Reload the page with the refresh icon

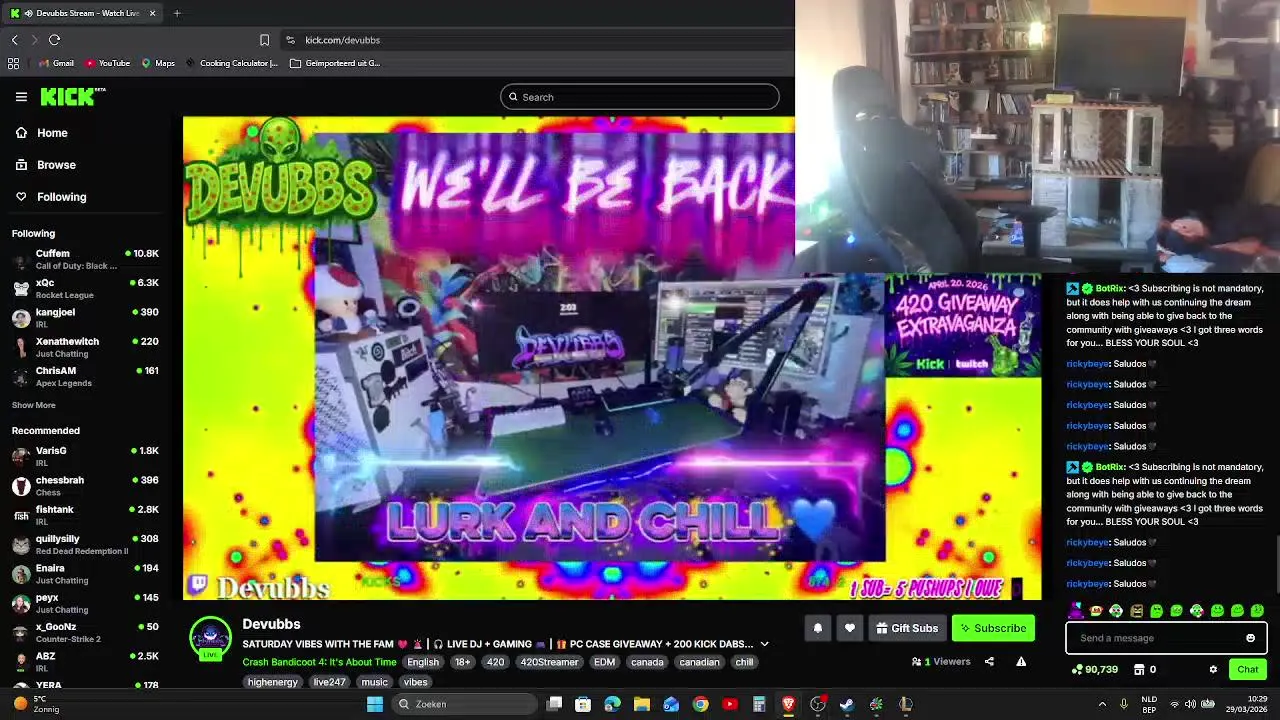click(x=54, y=40)
